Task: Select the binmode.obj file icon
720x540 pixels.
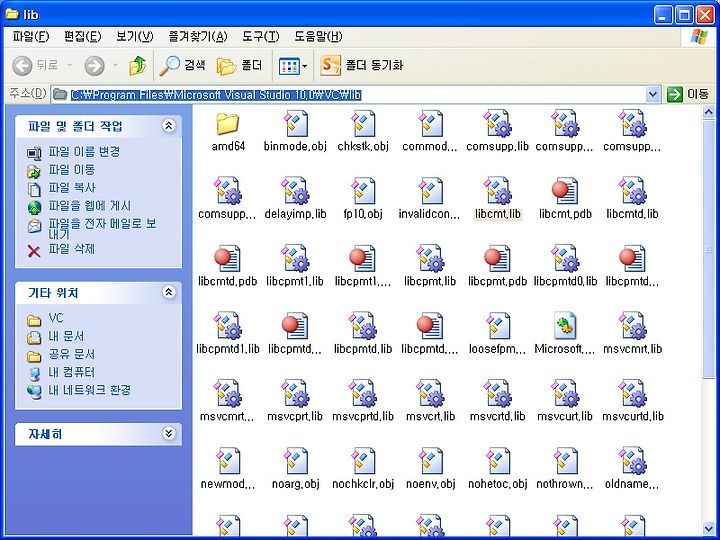Action: [x=295, y=124]
